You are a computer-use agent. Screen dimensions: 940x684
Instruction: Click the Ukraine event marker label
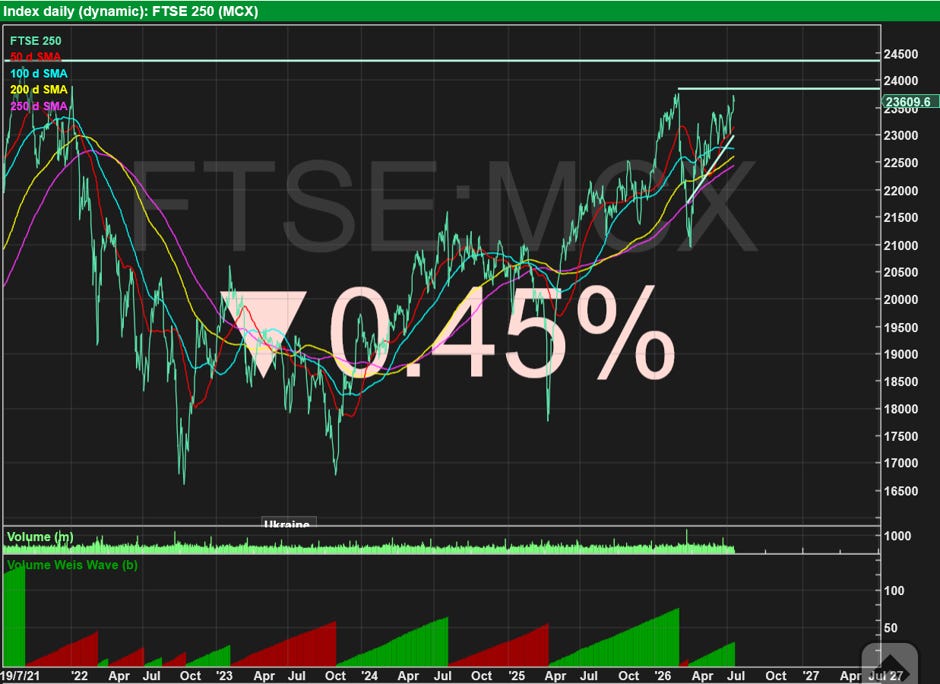point(287,524)
